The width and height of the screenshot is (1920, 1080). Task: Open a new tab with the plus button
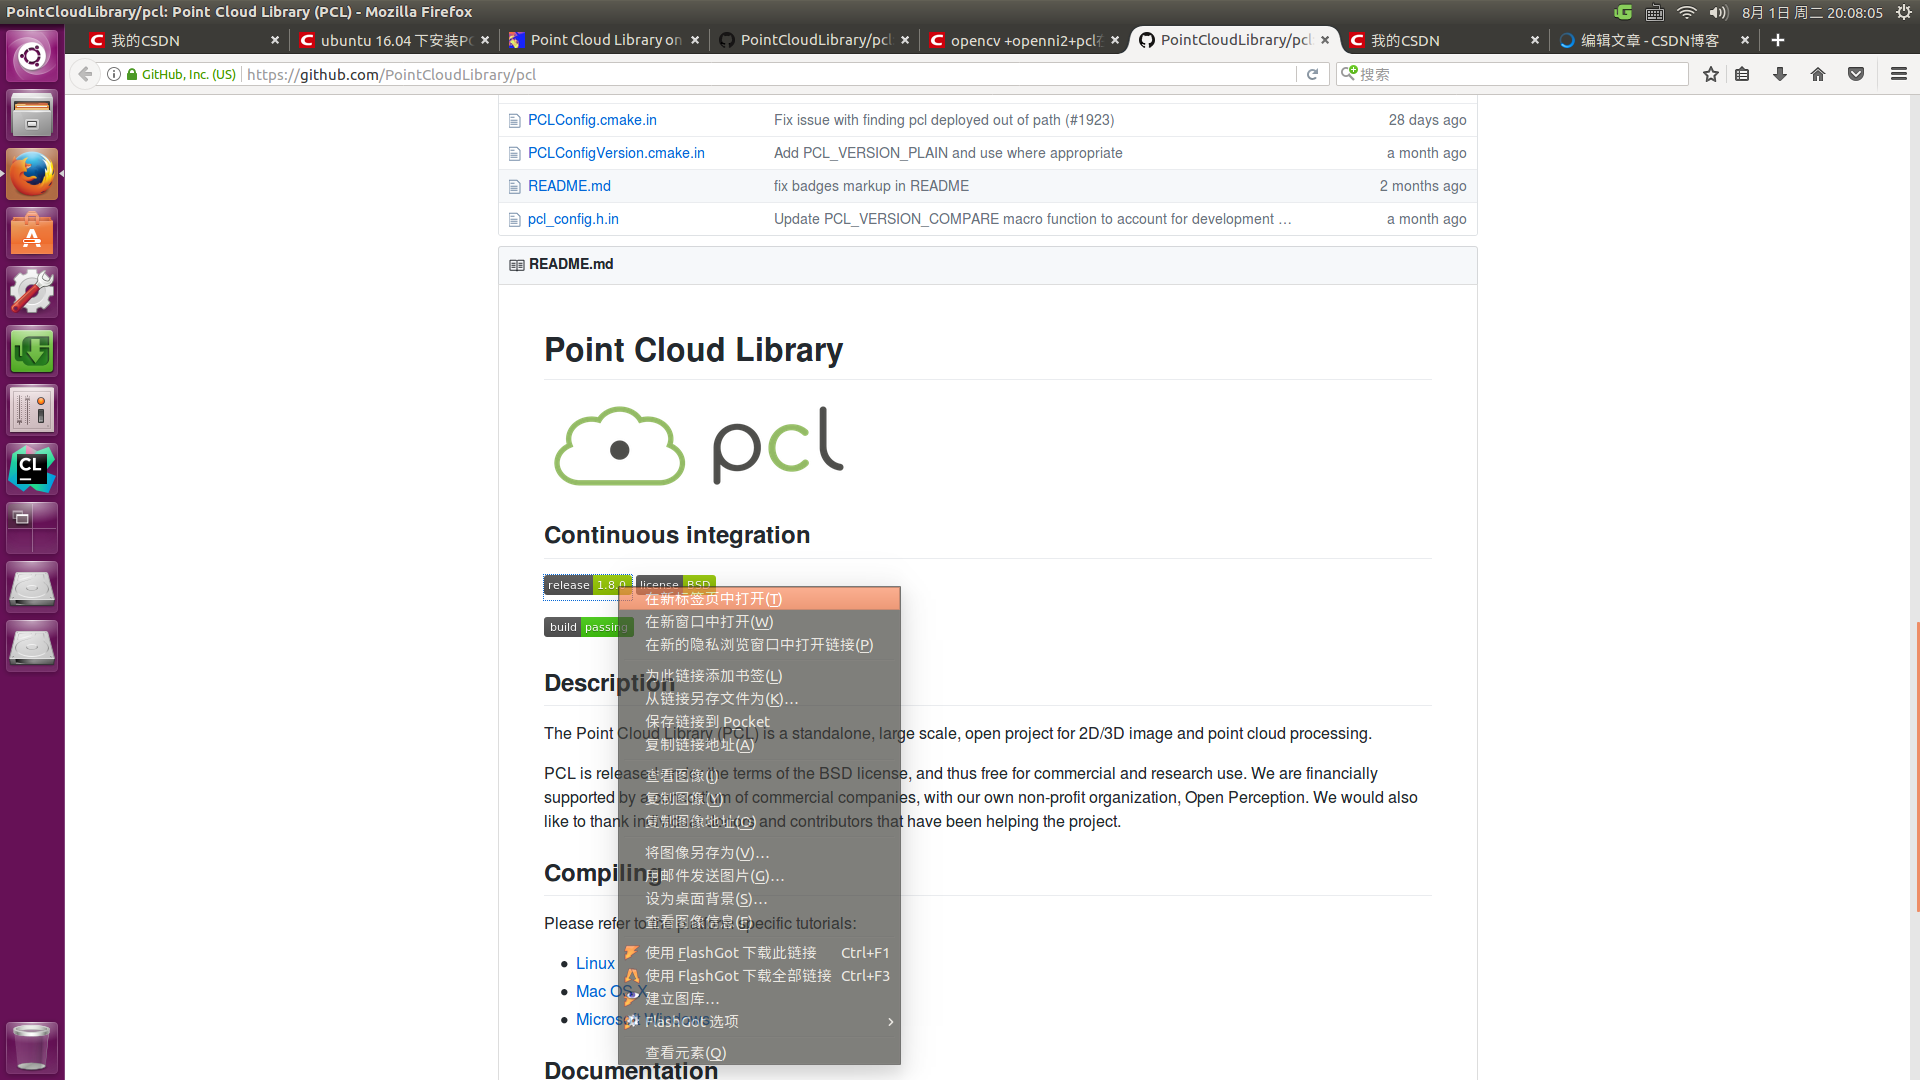1777,40
